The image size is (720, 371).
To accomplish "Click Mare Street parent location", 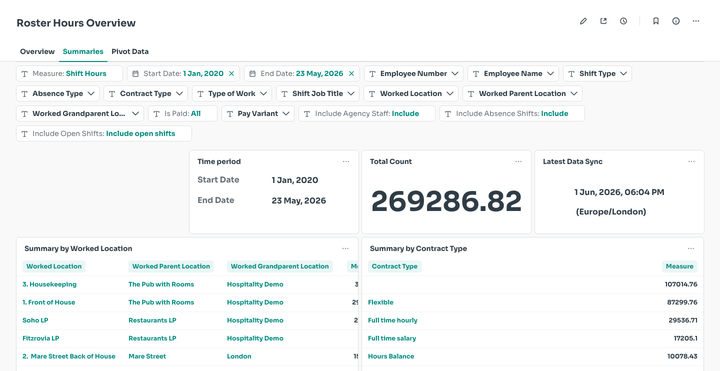I will point(147,356).
